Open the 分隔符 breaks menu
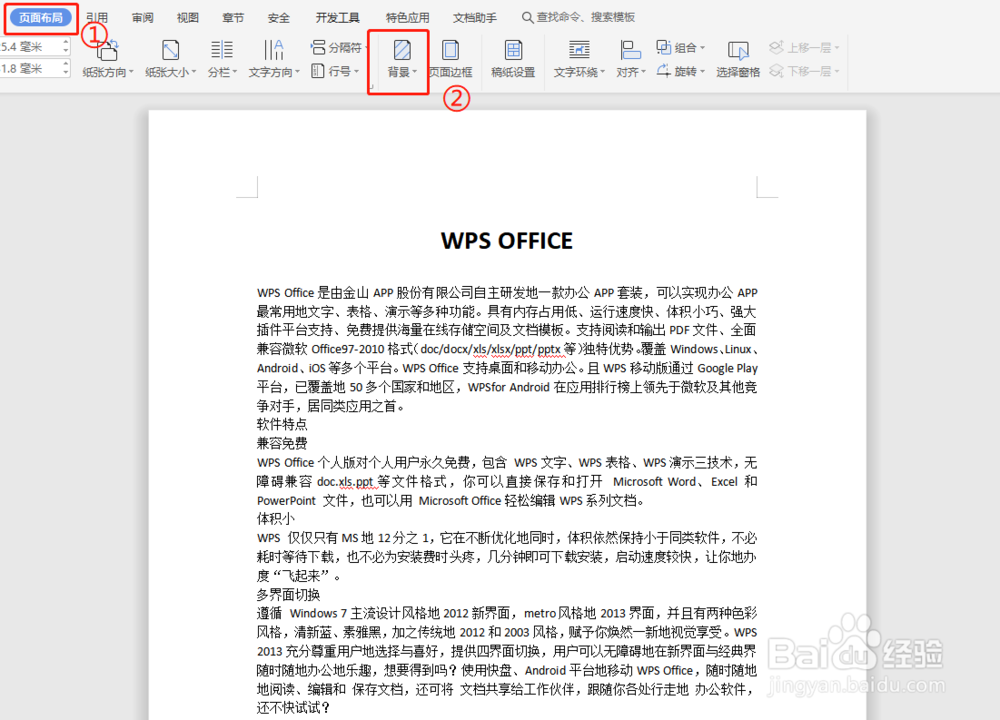 [339, 47]
